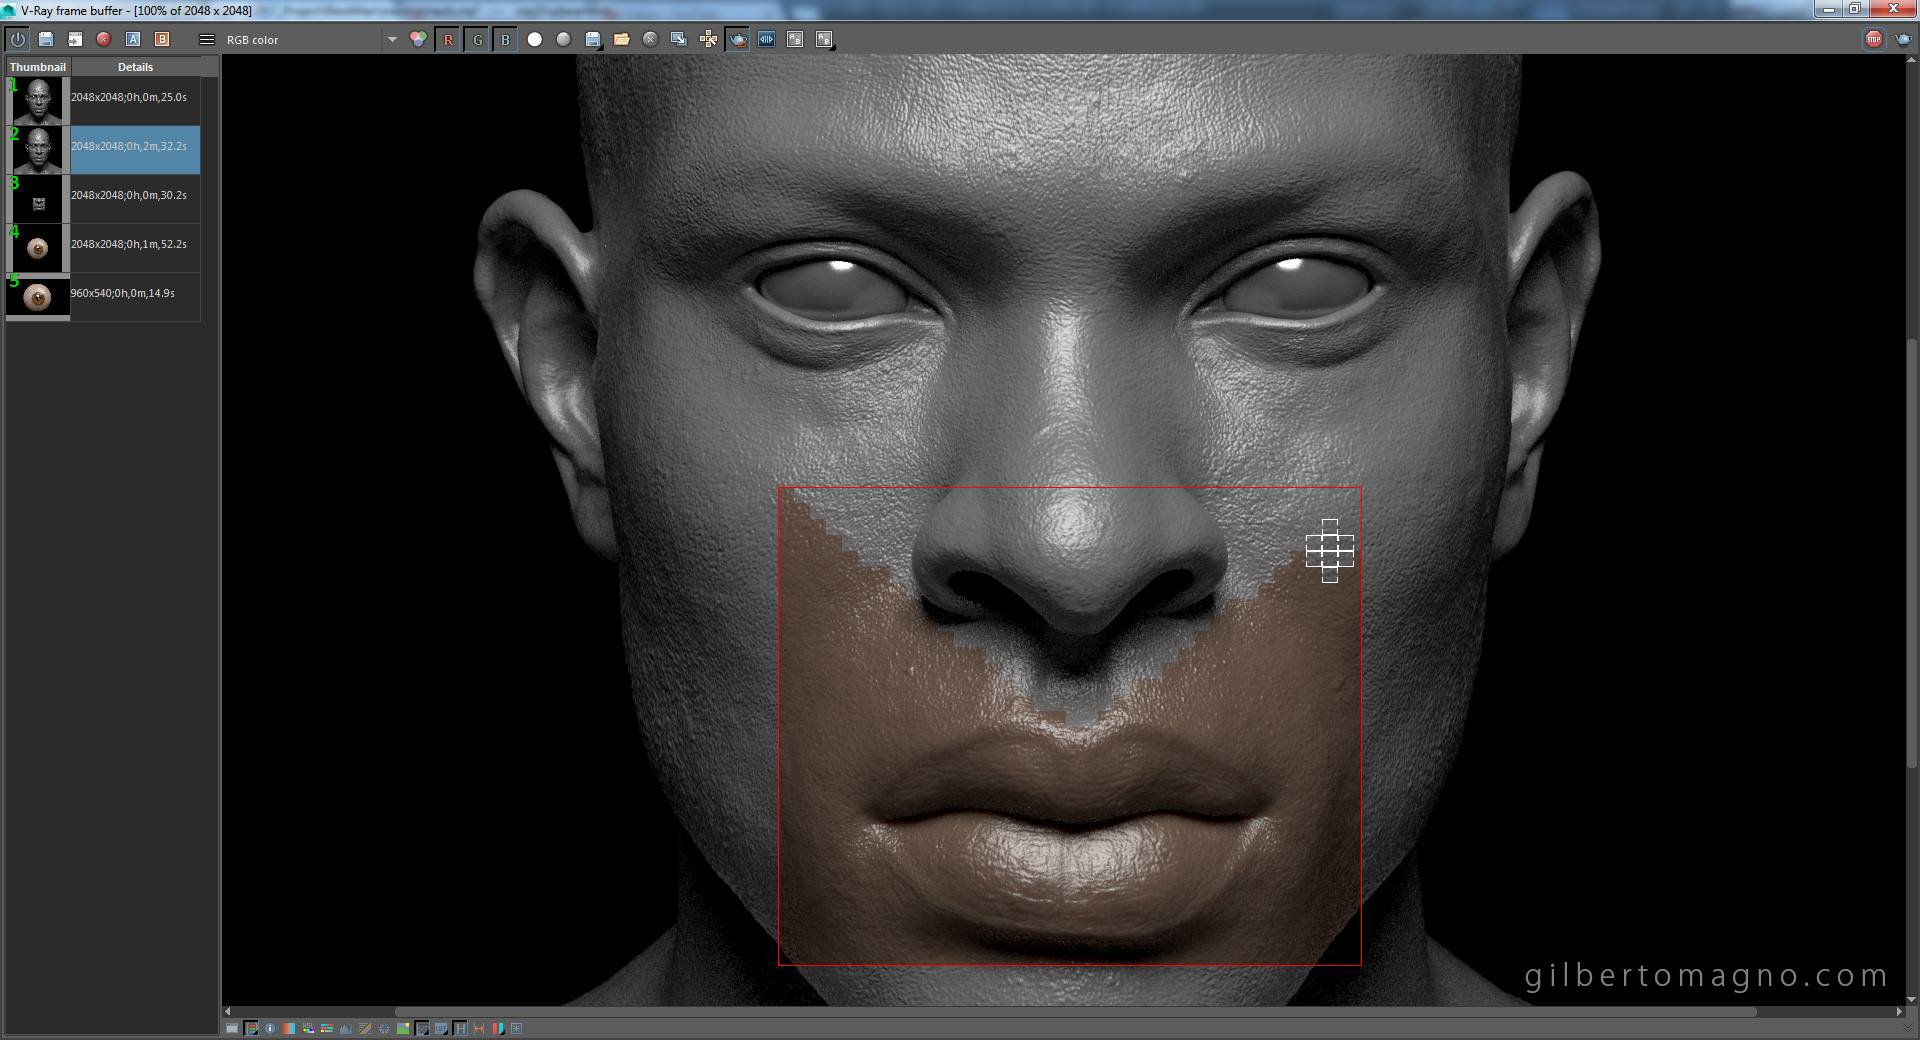
Task: Set selected image as A
Action: (132, 39)
